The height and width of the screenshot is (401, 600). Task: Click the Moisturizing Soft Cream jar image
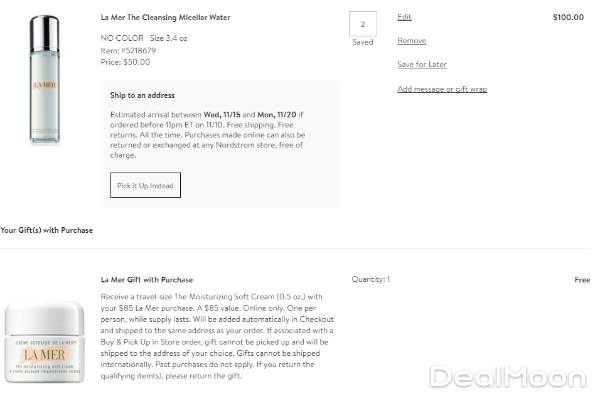[45, 336]
